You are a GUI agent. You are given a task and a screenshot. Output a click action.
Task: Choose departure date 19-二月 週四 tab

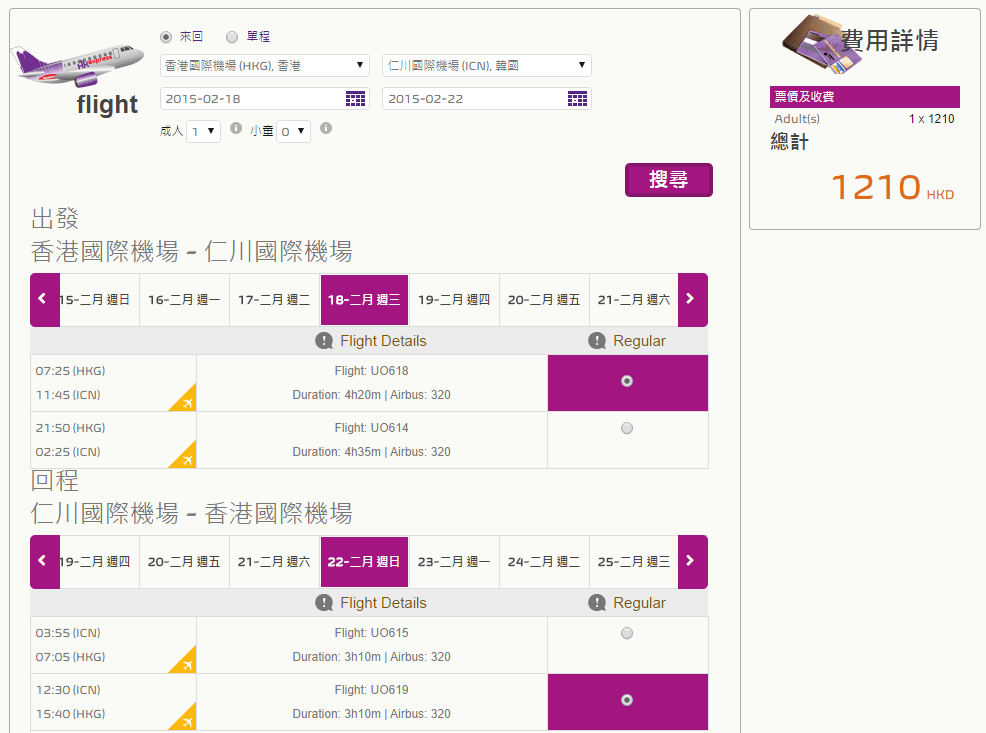(454, 299)
